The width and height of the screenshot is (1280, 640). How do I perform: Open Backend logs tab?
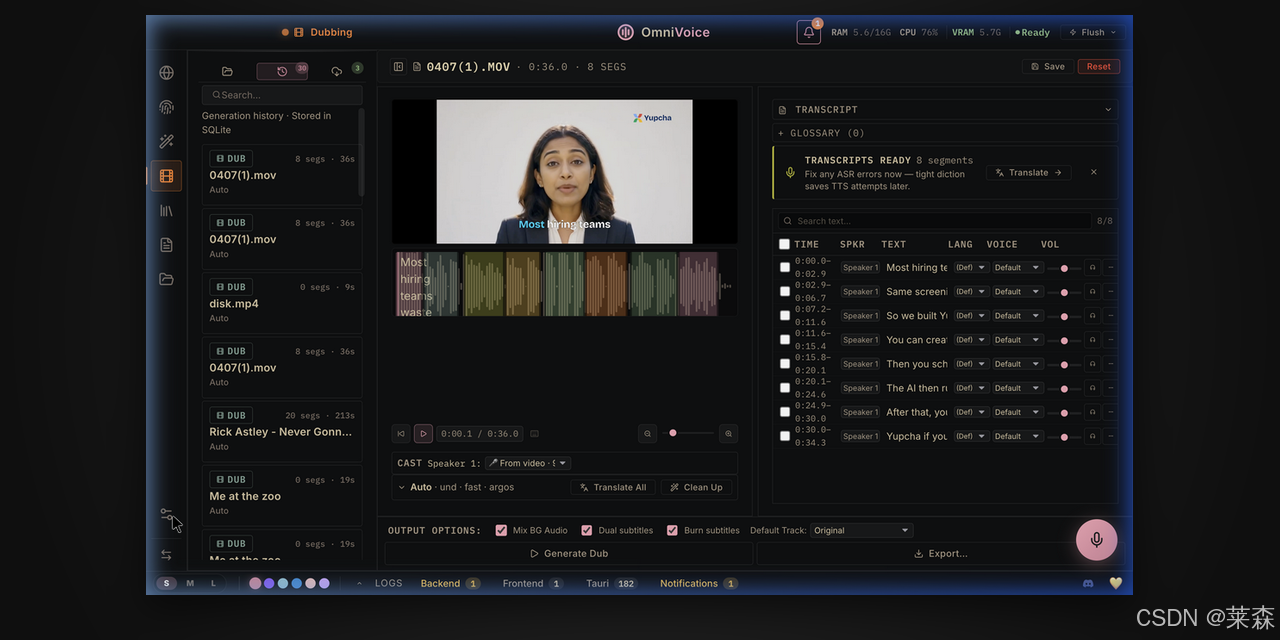coord(450,583)
